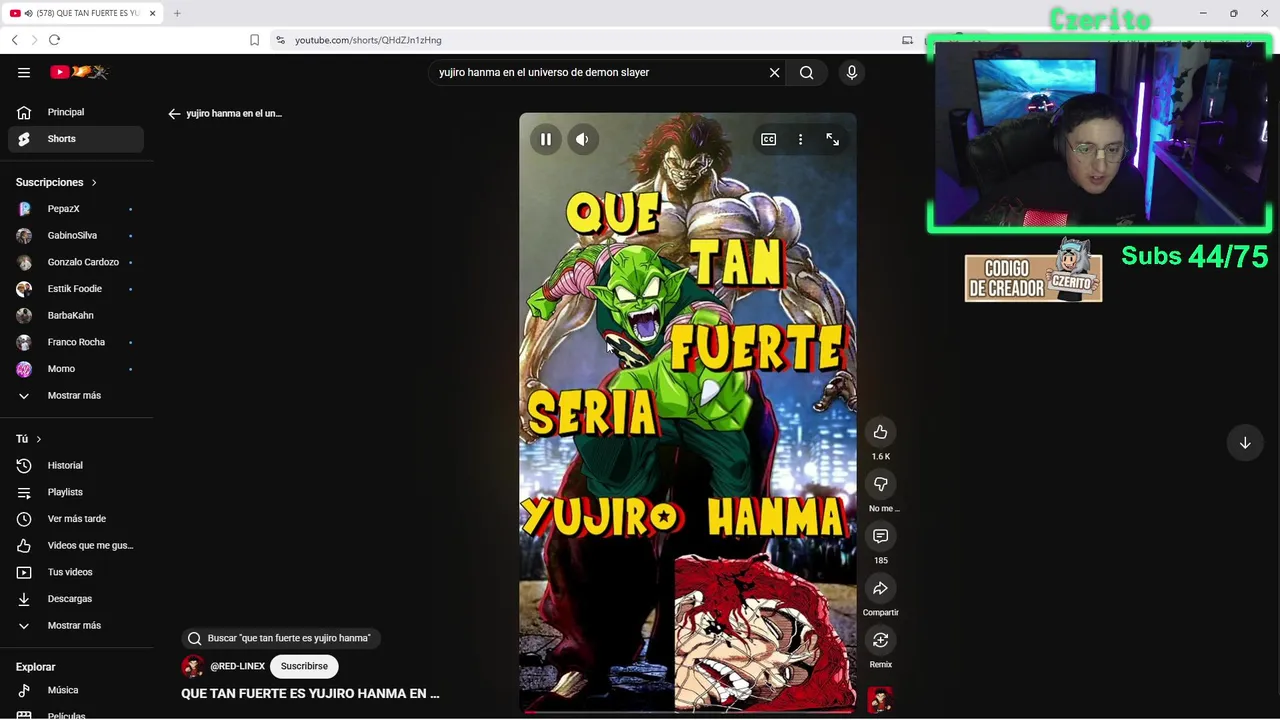
Task: Clear the search box with X
Action: click(x=774, y=72)
